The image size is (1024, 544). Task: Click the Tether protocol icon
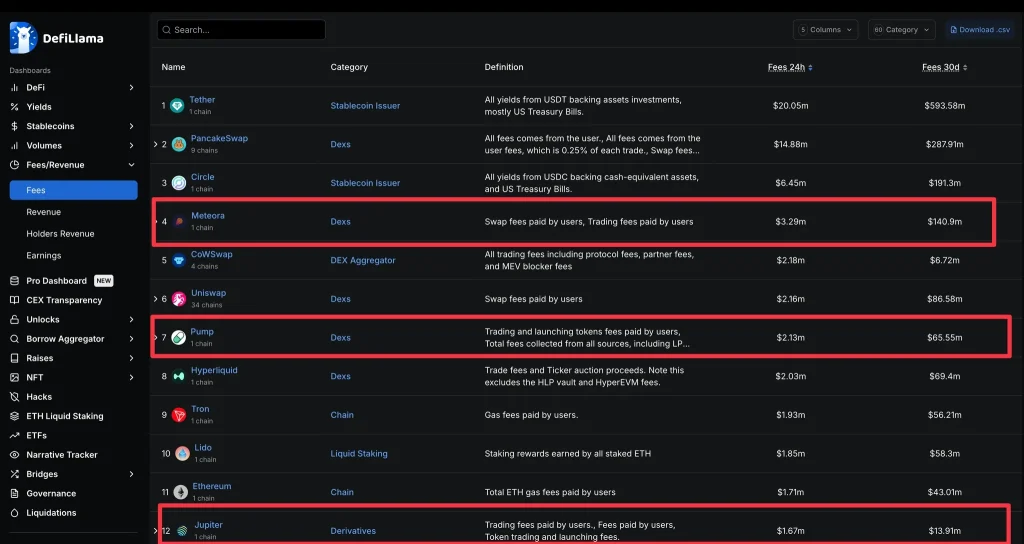(x=178, y=106)
